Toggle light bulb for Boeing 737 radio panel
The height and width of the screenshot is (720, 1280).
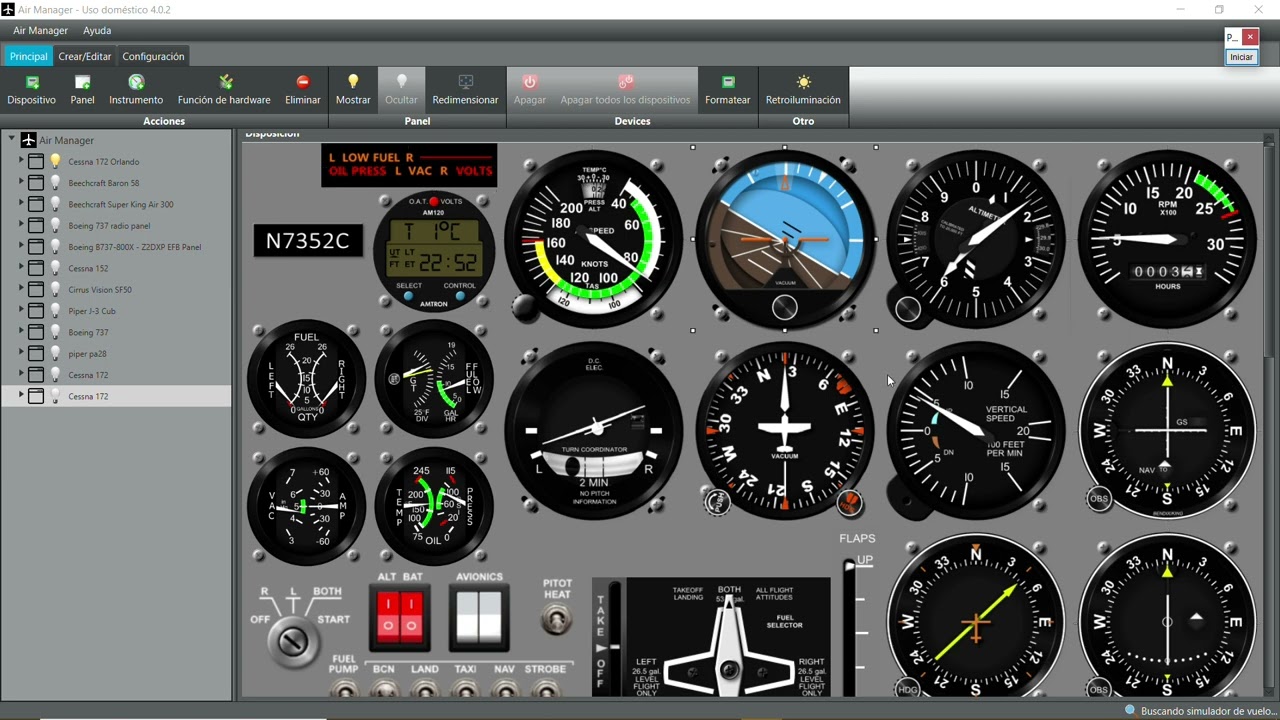(x=55, y=226)
